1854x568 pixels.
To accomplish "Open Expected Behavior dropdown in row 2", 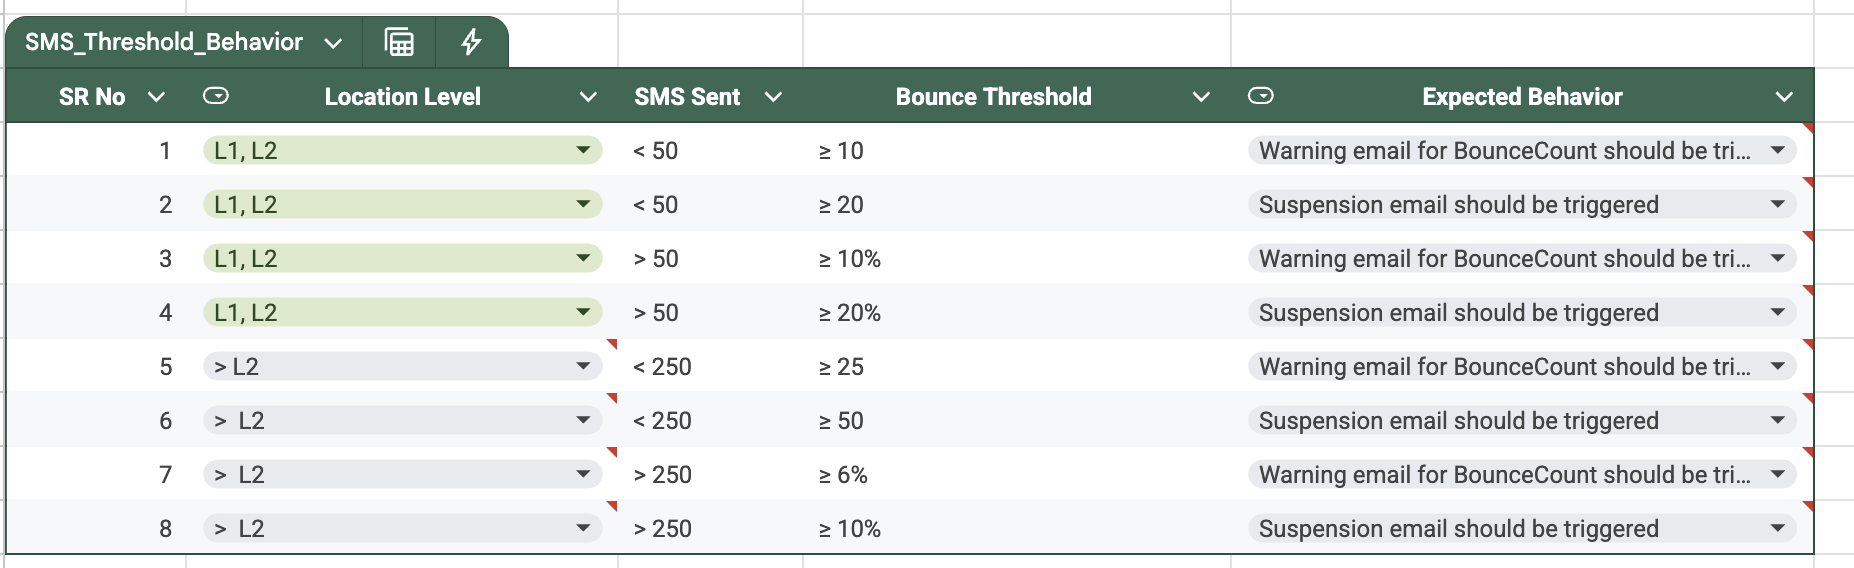I will [1777, 204].
